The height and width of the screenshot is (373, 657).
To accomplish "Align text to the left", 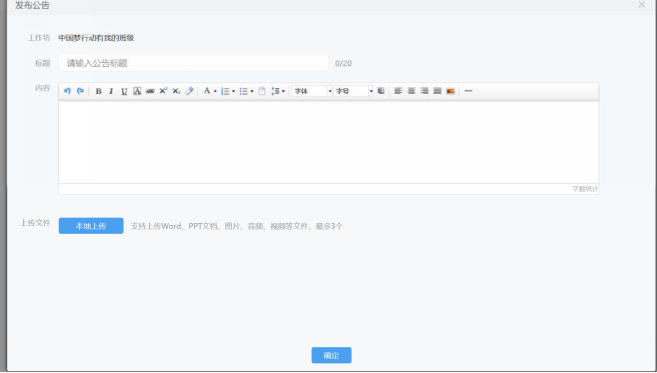I will pyautogui.click(x=398, y=91).
